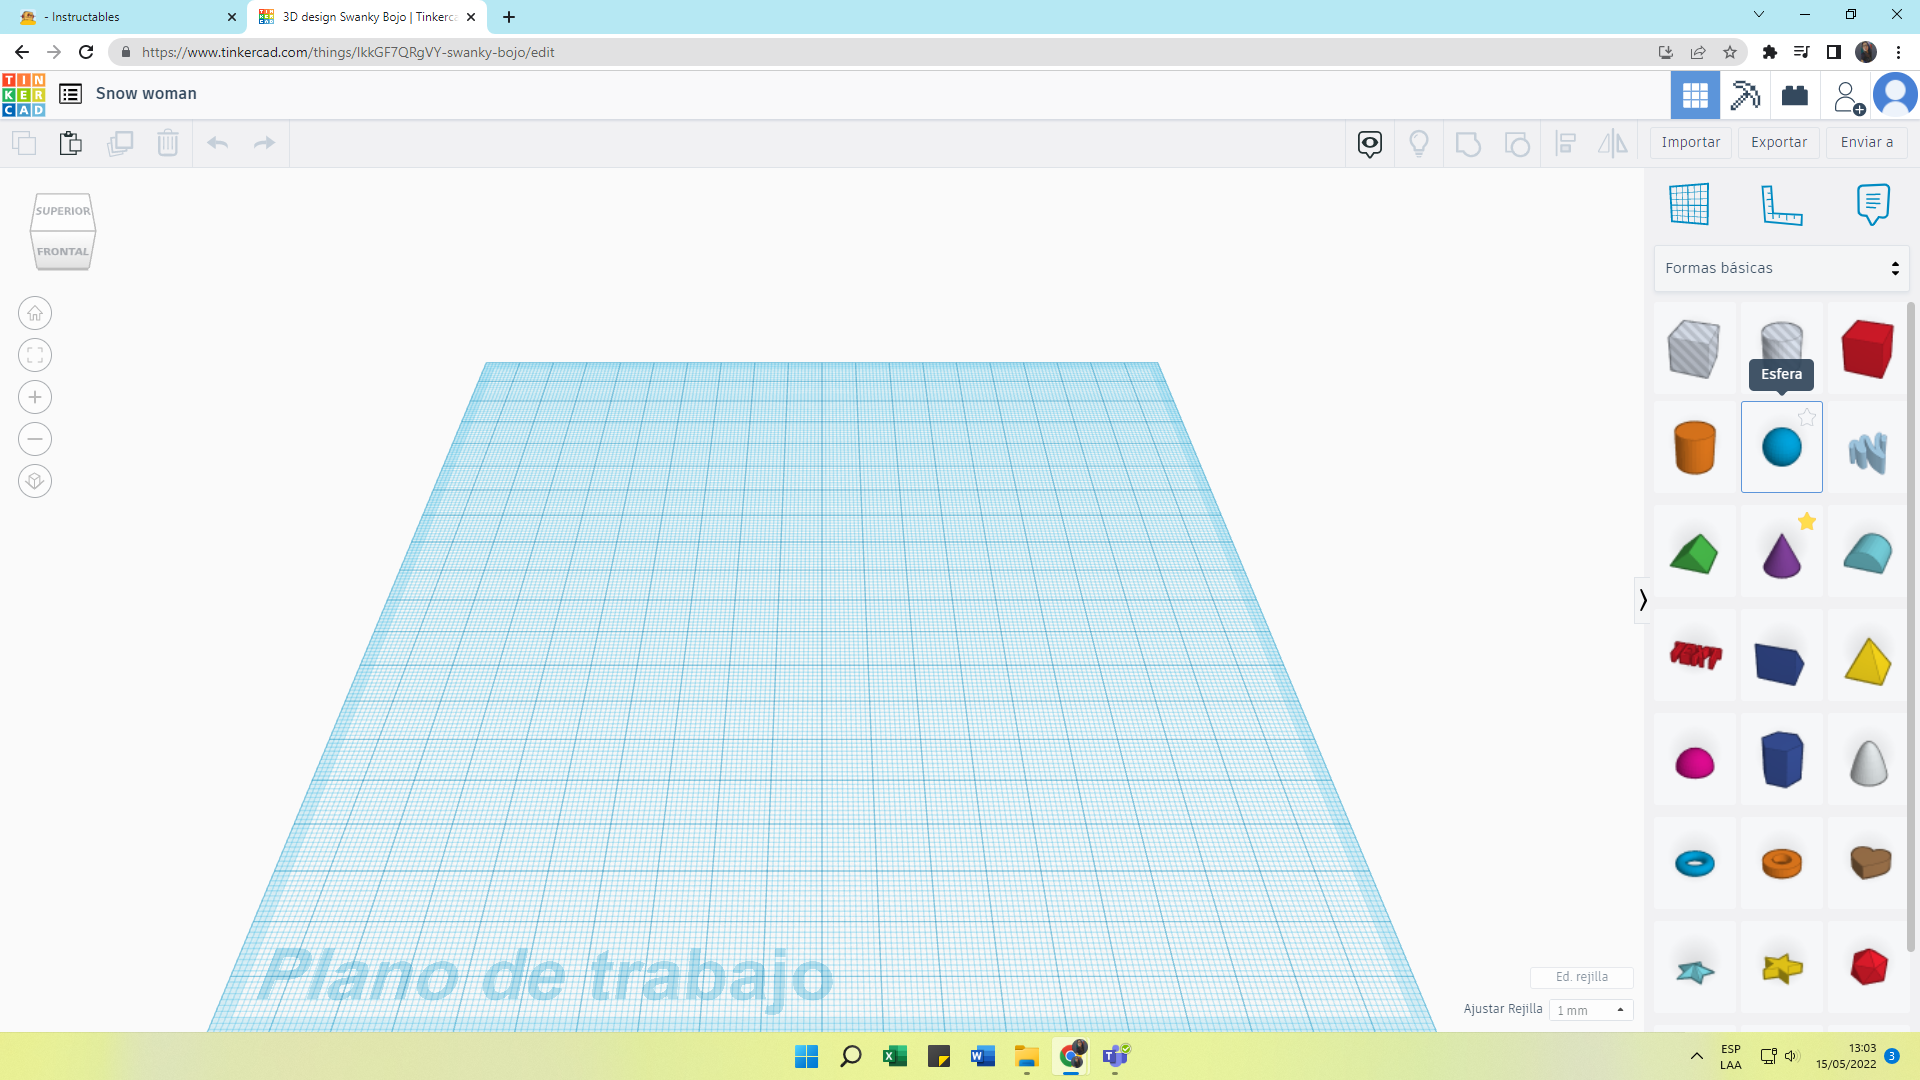1920x1080 pixels.
Task: Toggle the grid blocks view mode
Action: (1695, 95)
